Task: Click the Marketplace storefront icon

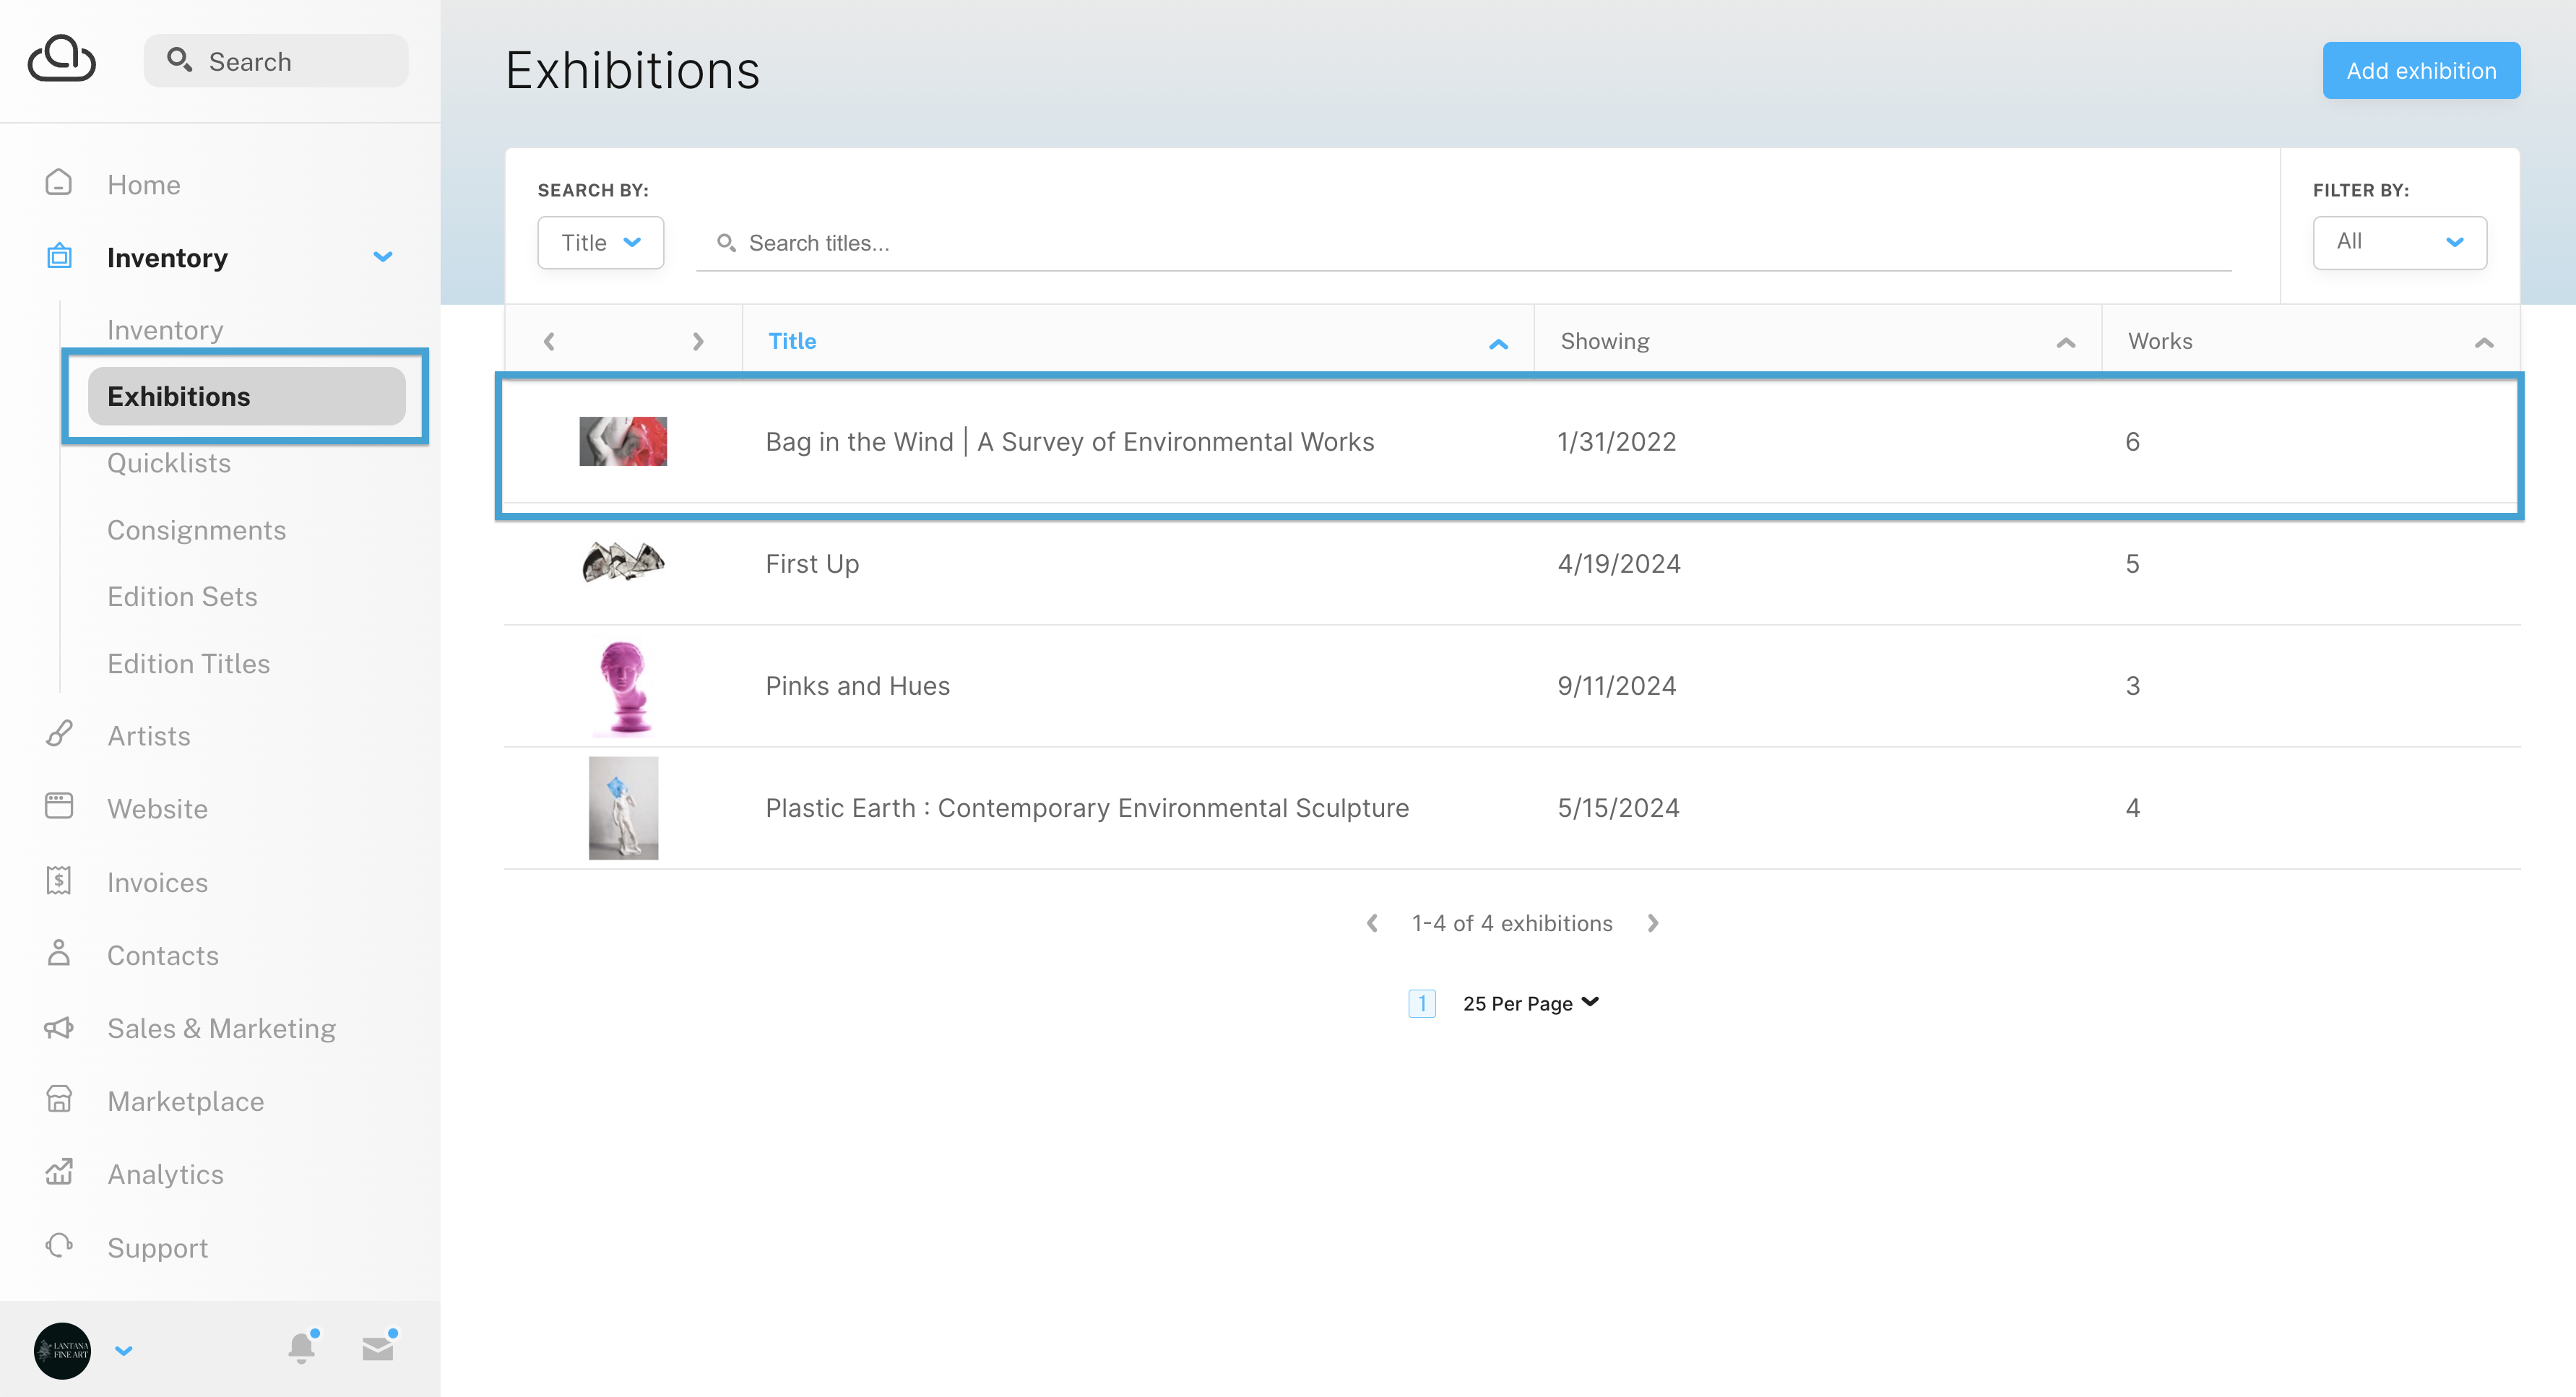Action: click(59, 1100)
